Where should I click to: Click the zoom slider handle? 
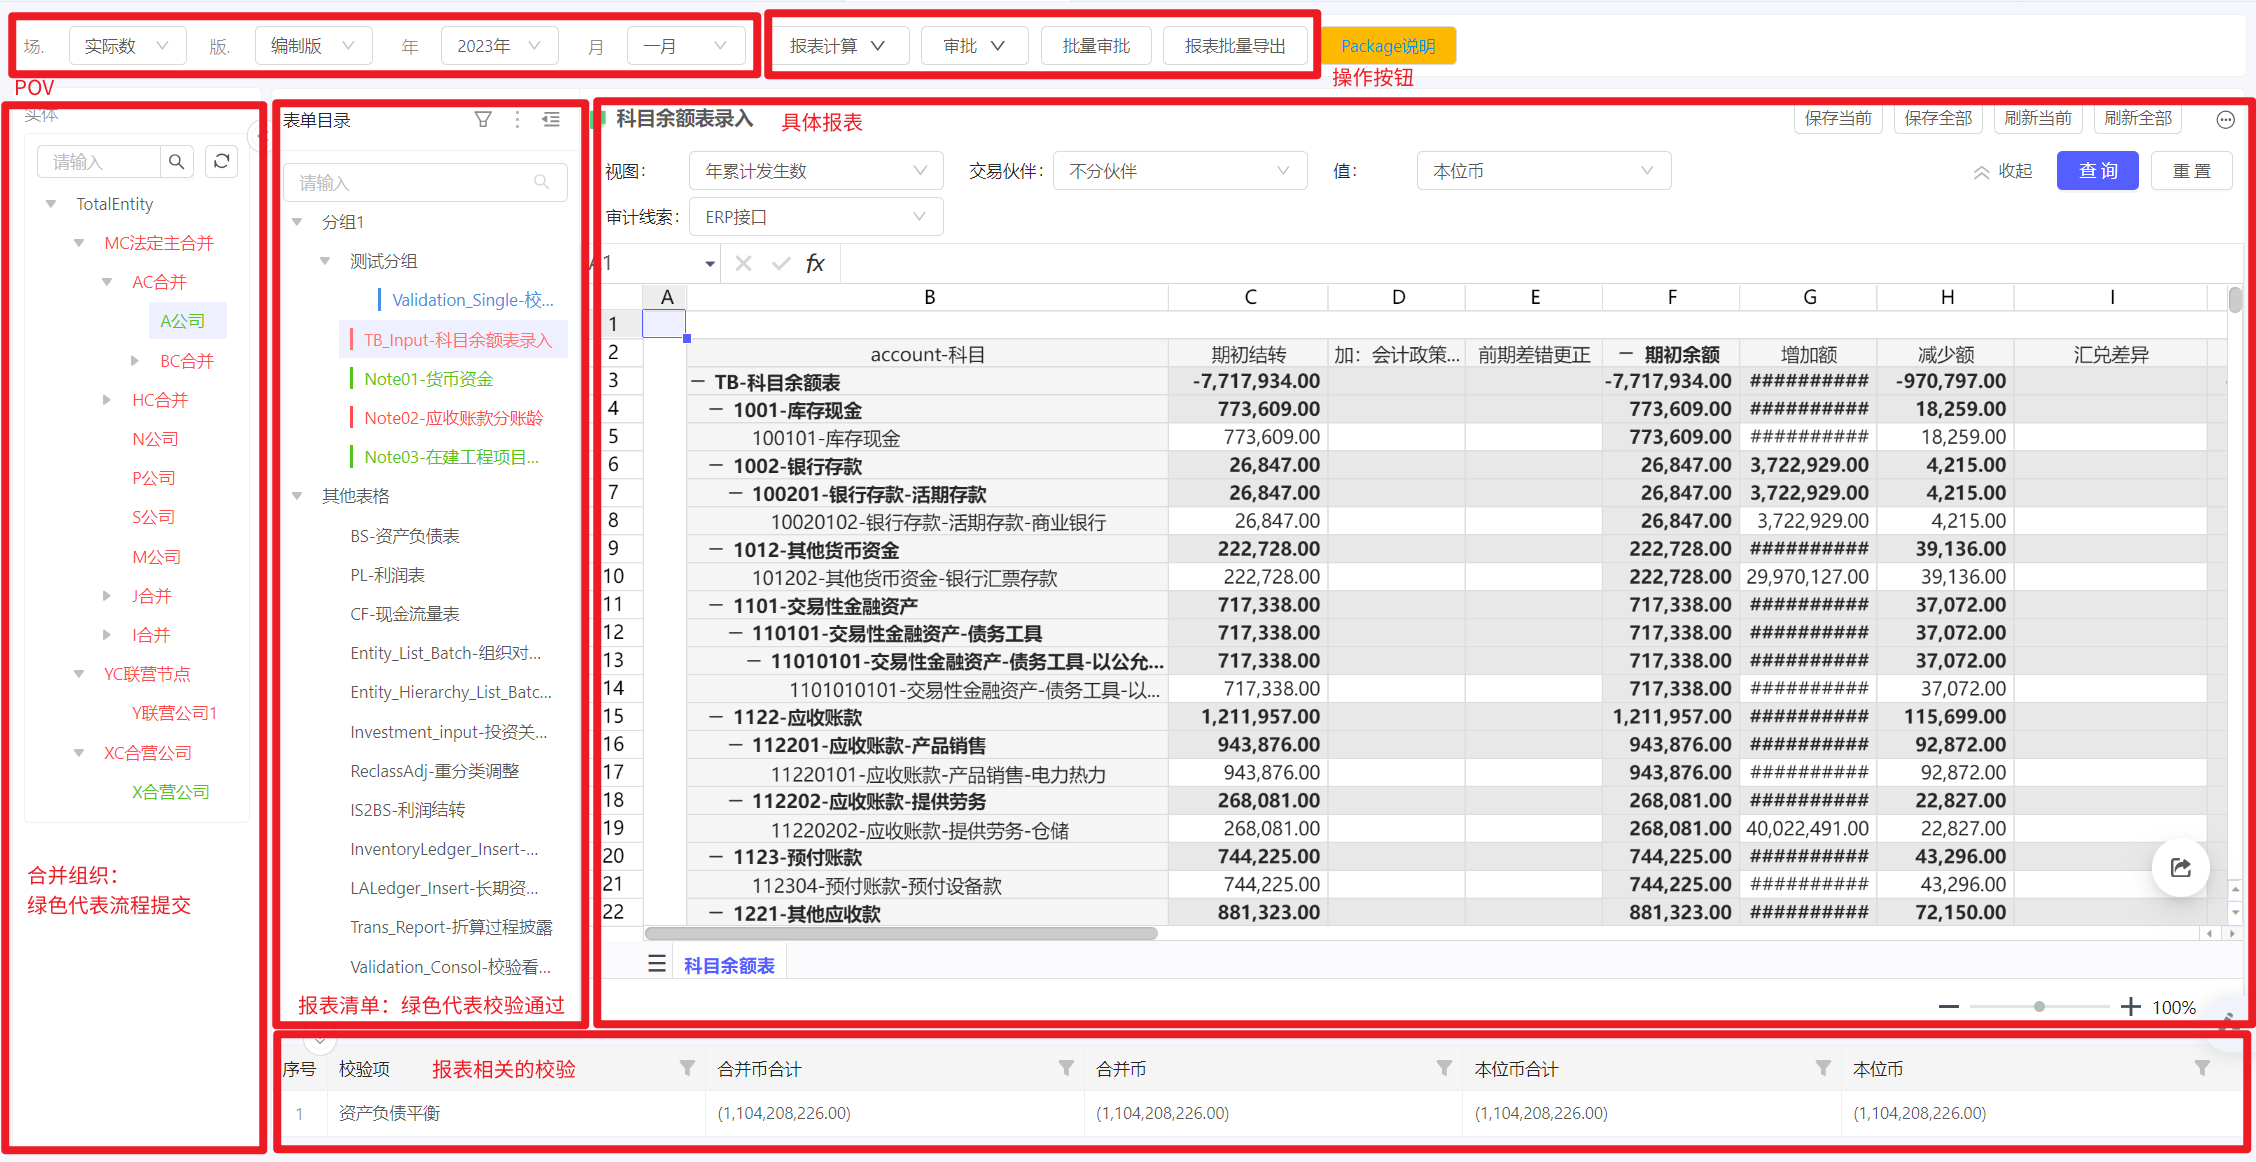click(2039, 1006)
